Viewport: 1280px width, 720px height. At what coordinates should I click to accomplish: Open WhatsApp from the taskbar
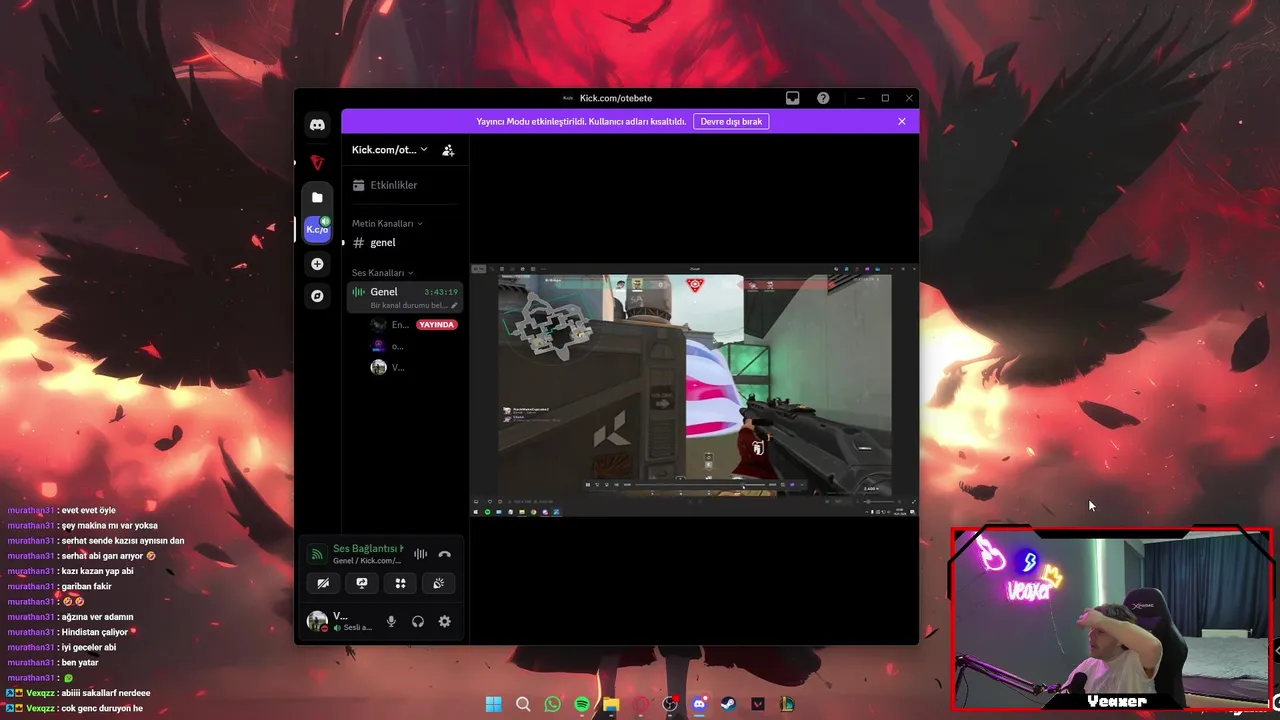point(553,704)
